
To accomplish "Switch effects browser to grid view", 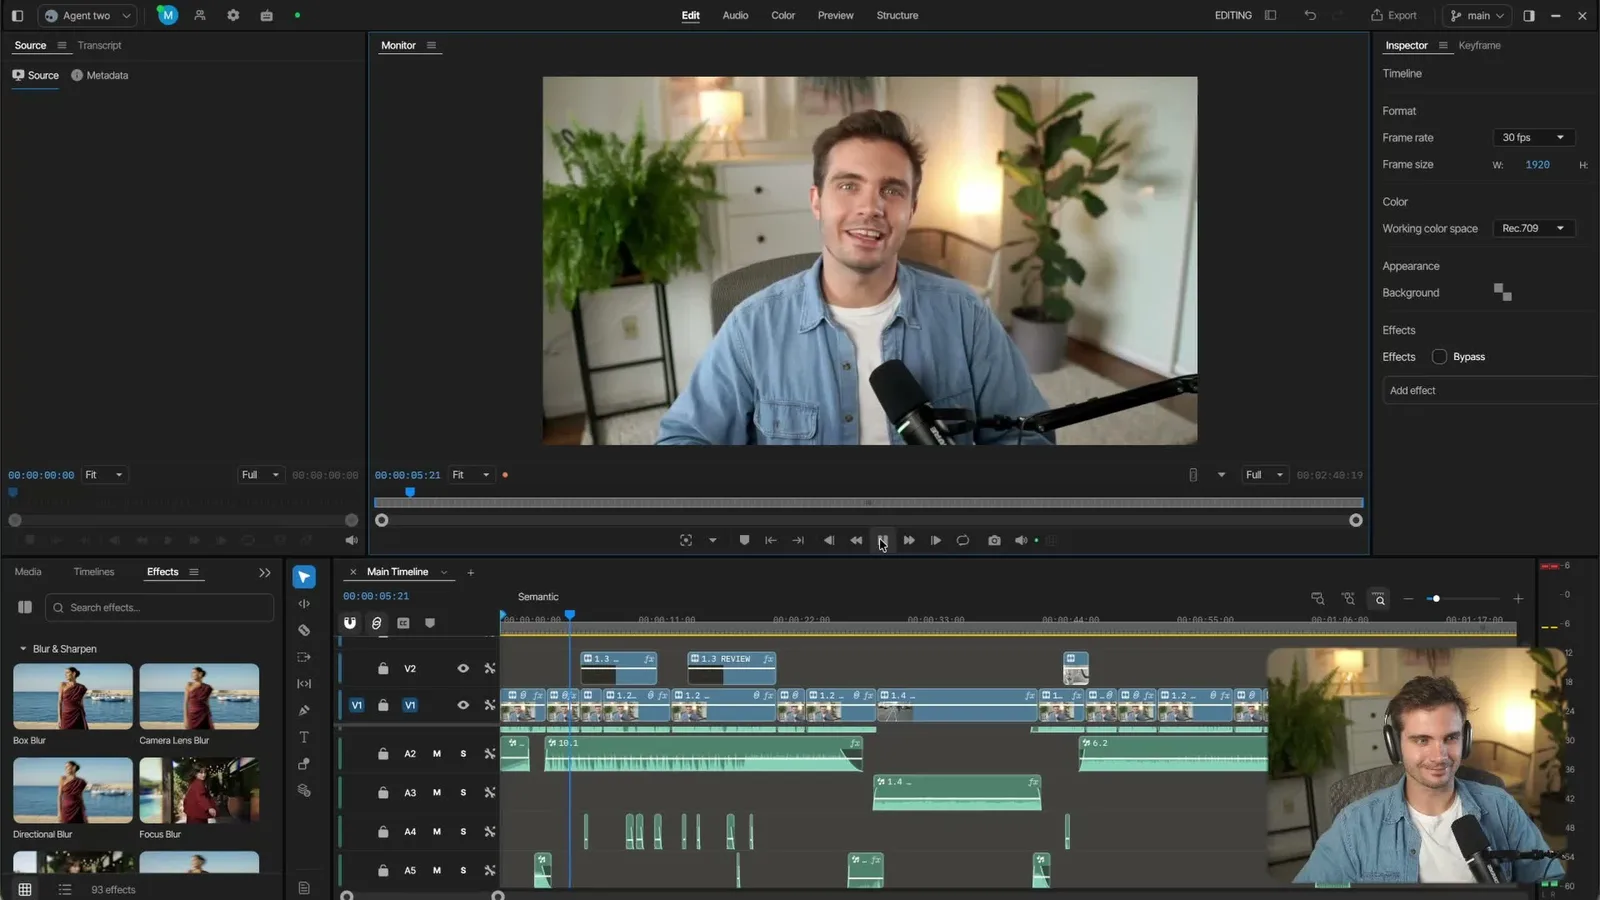I will click(25, 889).
